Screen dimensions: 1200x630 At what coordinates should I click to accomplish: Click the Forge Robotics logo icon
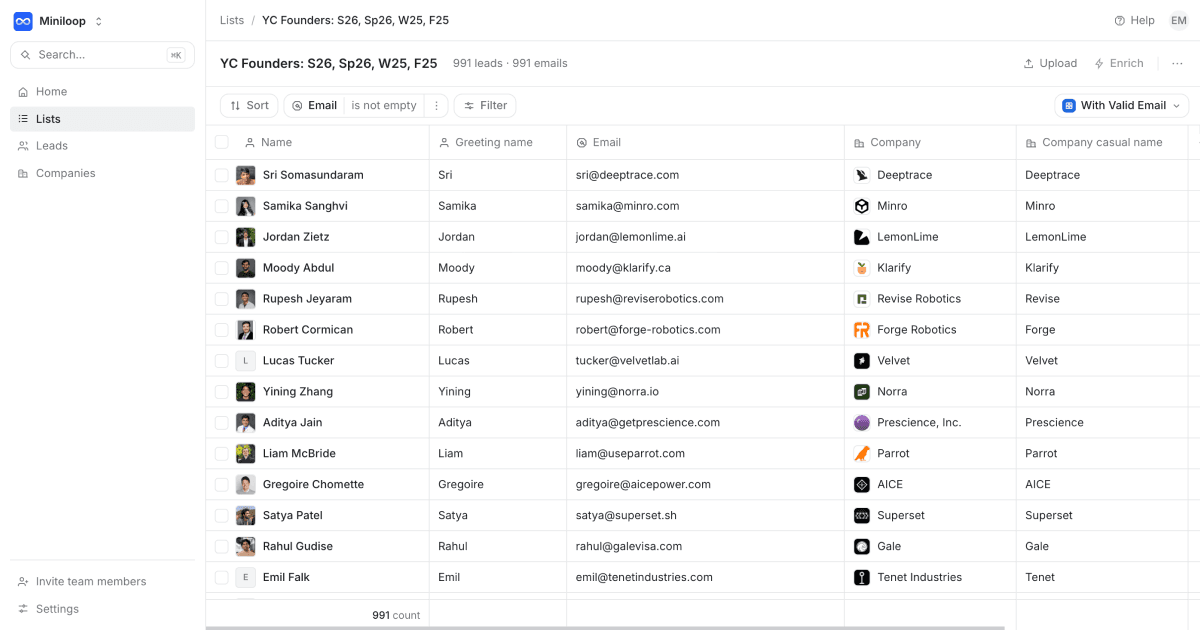pos(862,330)
